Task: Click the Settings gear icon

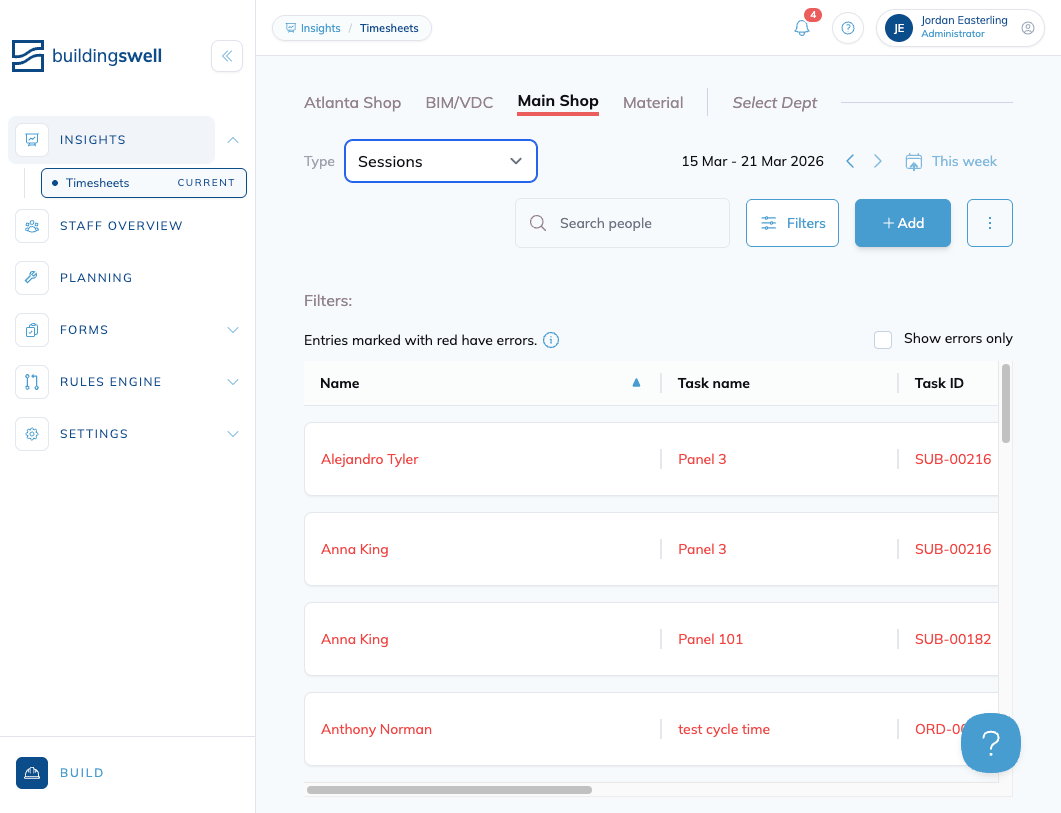Action: click(32, 434)
